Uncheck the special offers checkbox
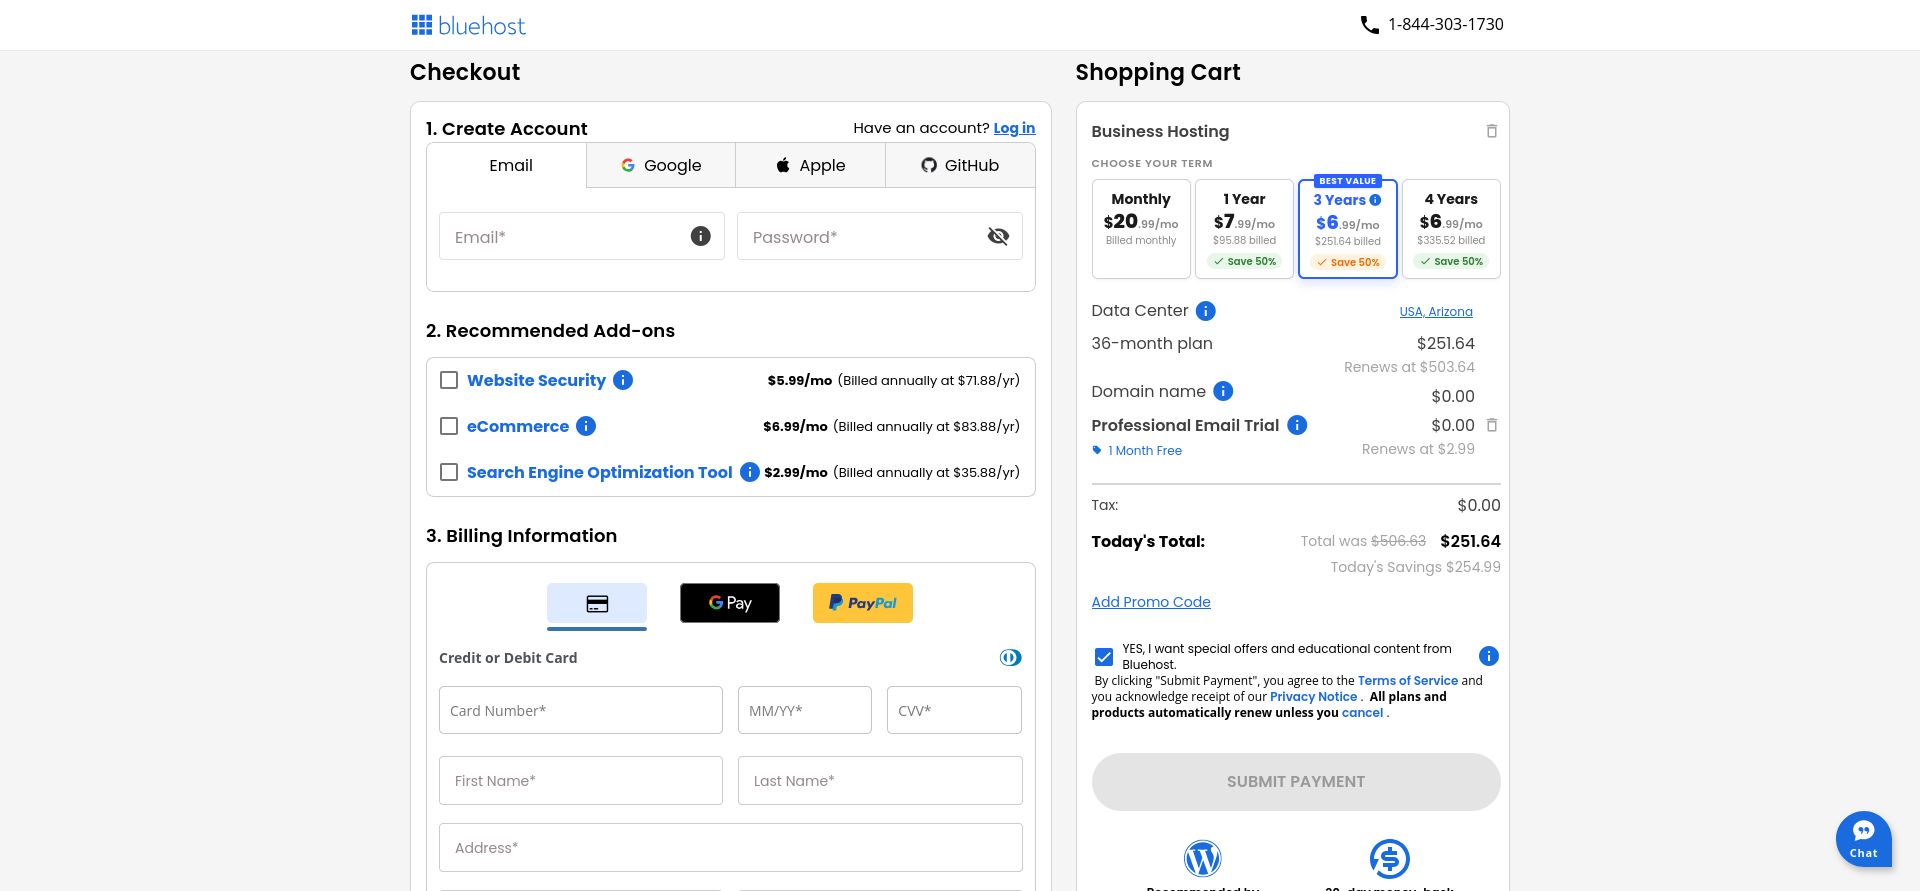 (1104, 657)
